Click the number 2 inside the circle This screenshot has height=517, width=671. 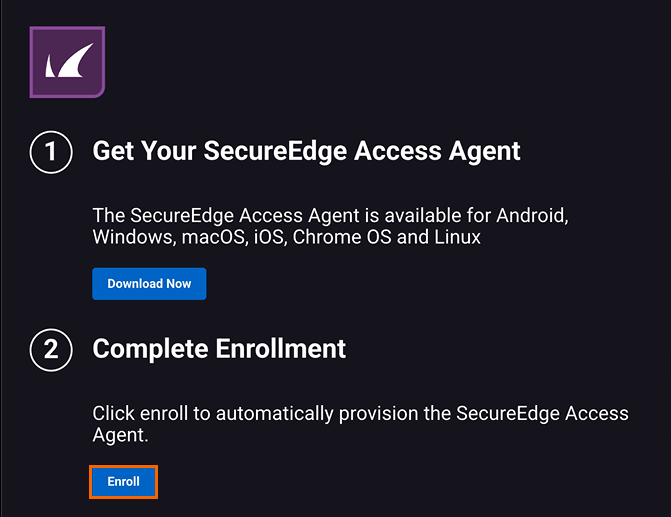pos(50,349)
